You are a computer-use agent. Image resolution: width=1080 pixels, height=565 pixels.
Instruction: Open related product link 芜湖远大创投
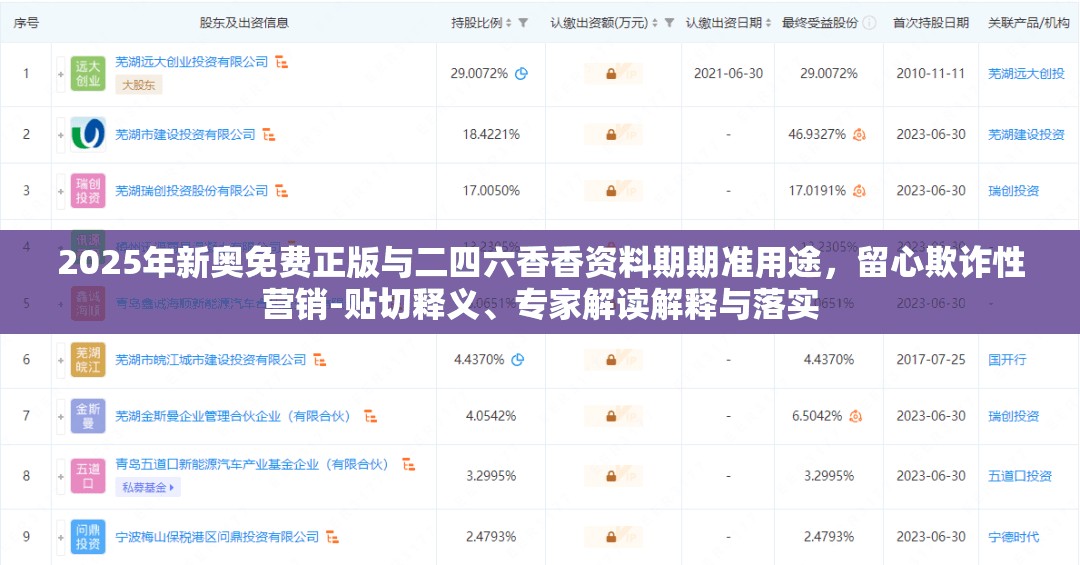pyautogui.click(x=1026, y=74)
